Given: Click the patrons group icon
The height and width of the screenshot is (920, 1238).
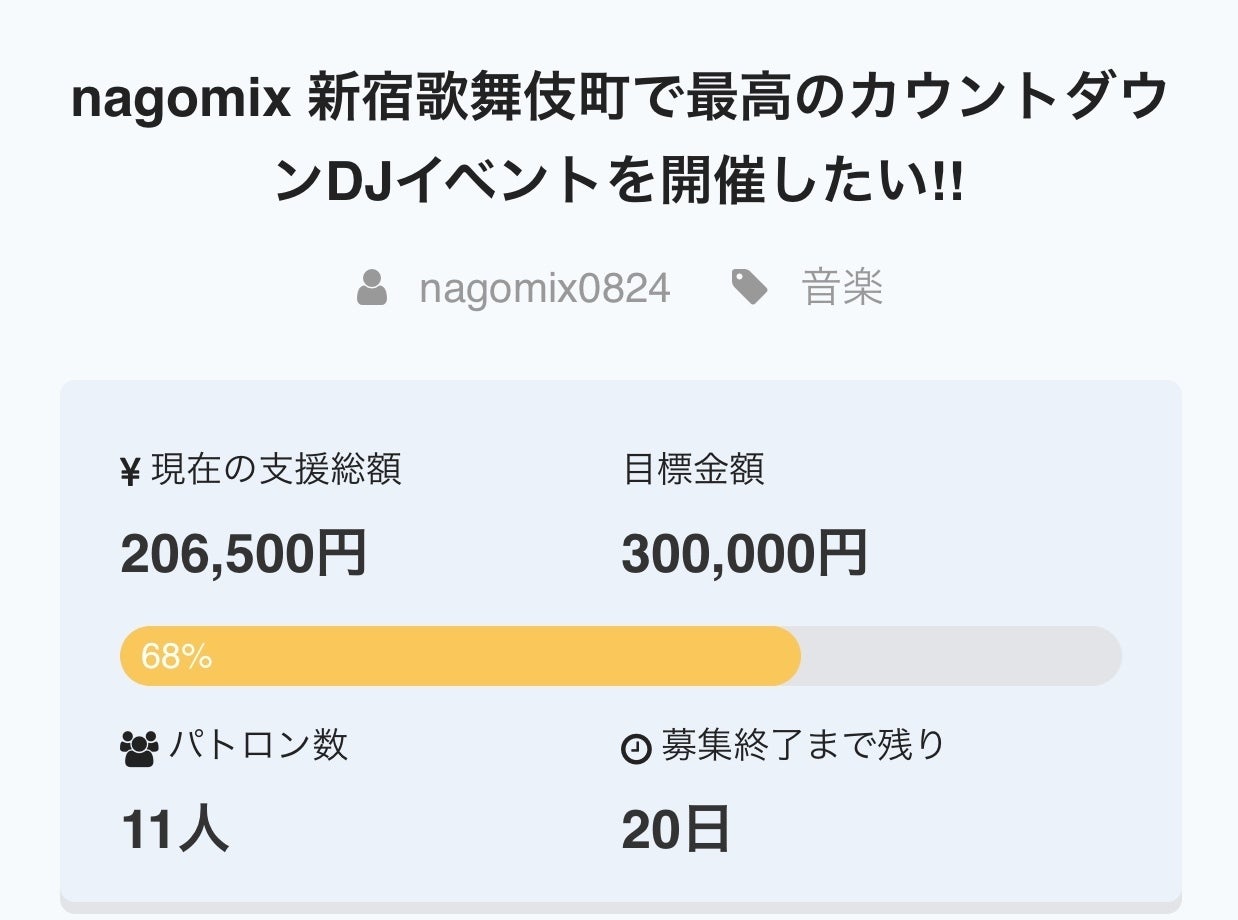Looking at the screenshot, I should (139, 747).
